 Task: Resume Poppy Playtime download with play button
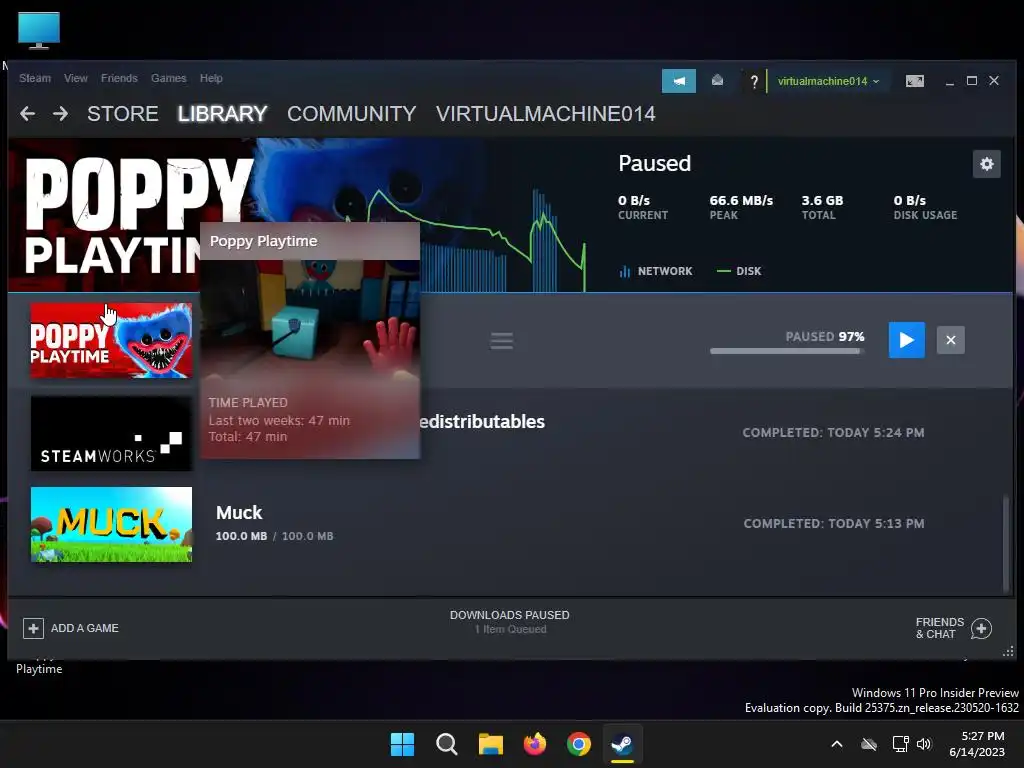[906, 340]
